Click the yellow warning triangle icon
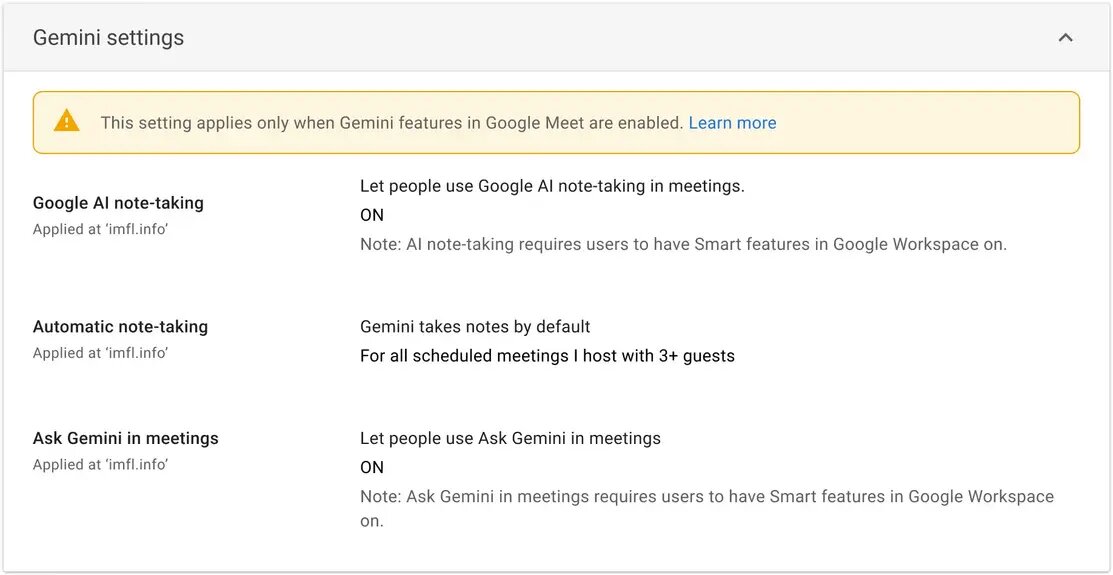1113x575 pixels. coord(67,121)
